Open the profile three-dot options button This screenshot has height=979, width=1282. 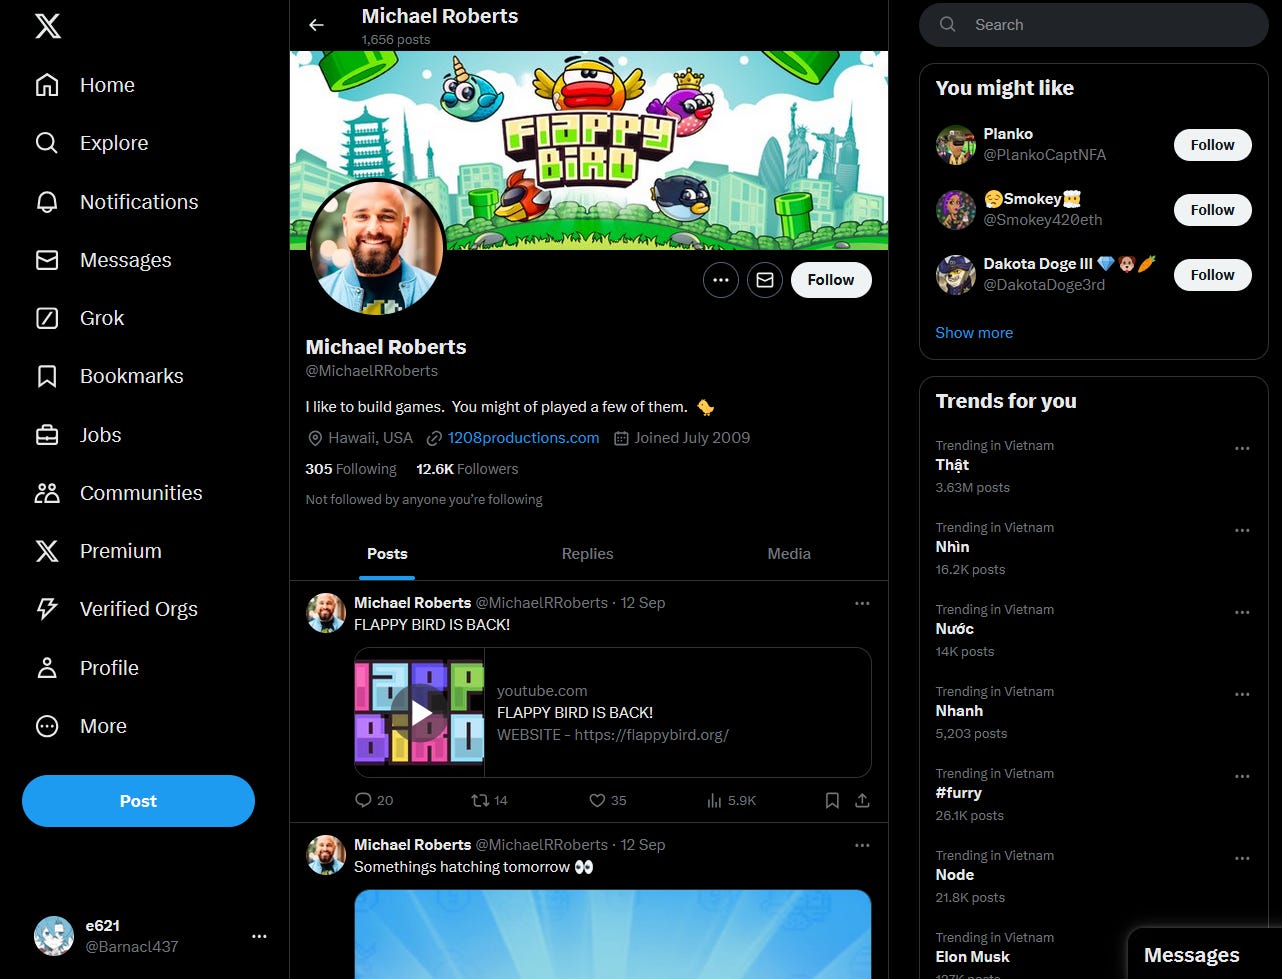click(x=721, y=280)
